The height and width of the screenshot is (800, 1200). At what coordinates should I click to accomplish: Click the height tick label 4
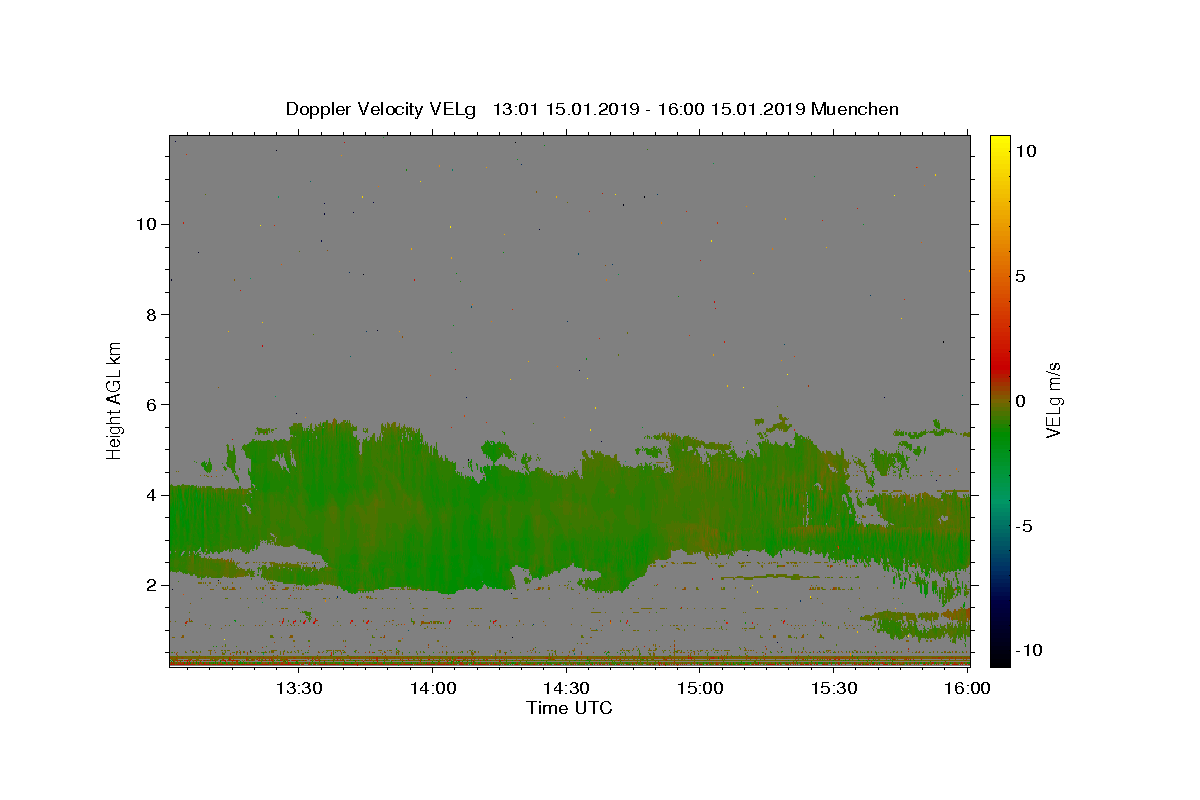click(x=150, y=494)
